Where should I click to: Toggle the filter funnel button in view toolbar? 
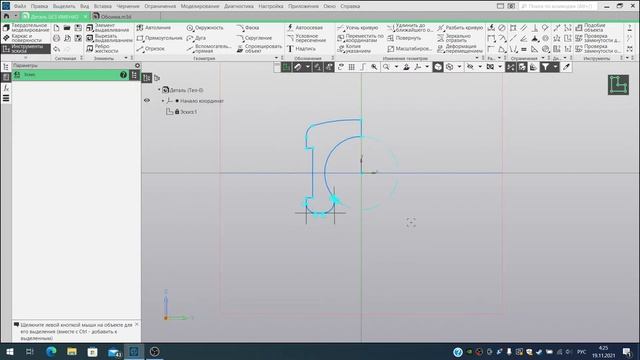545,67
